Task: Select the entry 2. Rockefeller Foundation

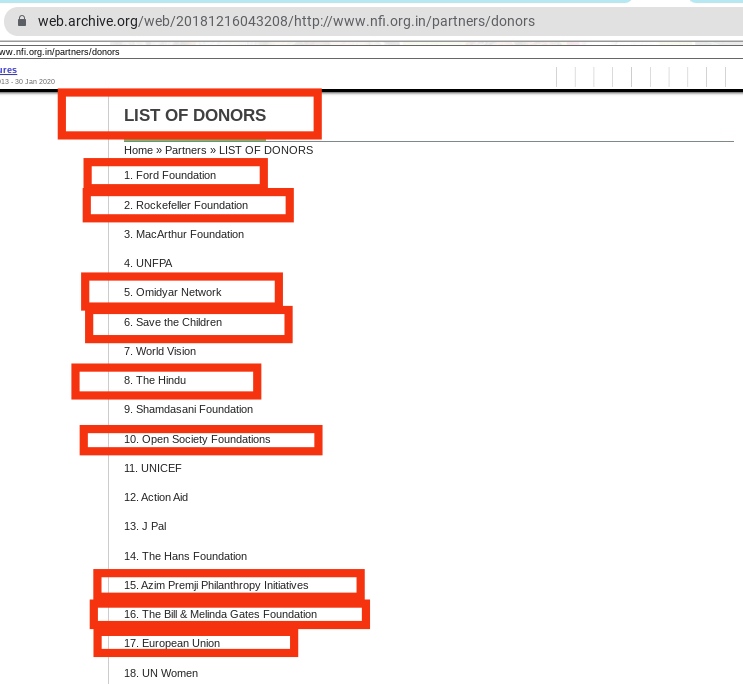Action: point(186,205)
